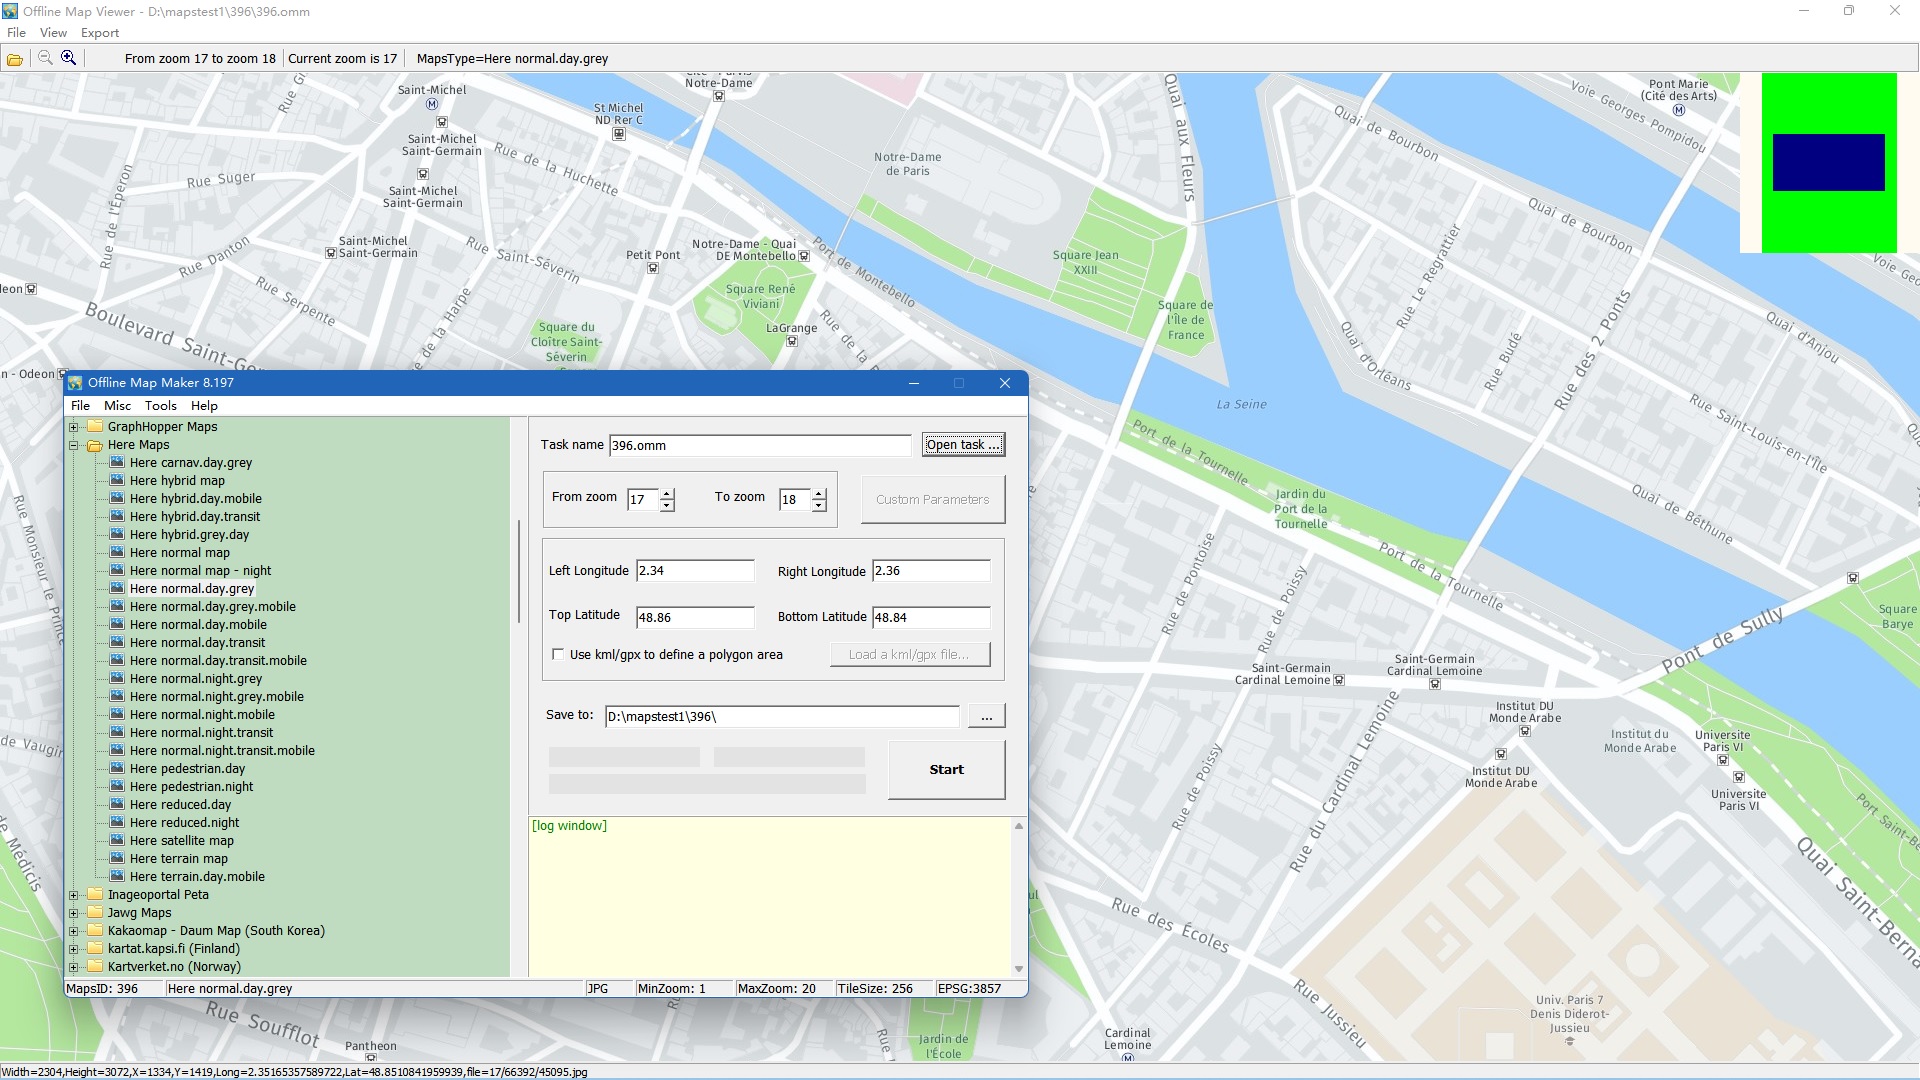
Task: Select Here normal.day.transit.mobile tree item
Action: point(218,660)
